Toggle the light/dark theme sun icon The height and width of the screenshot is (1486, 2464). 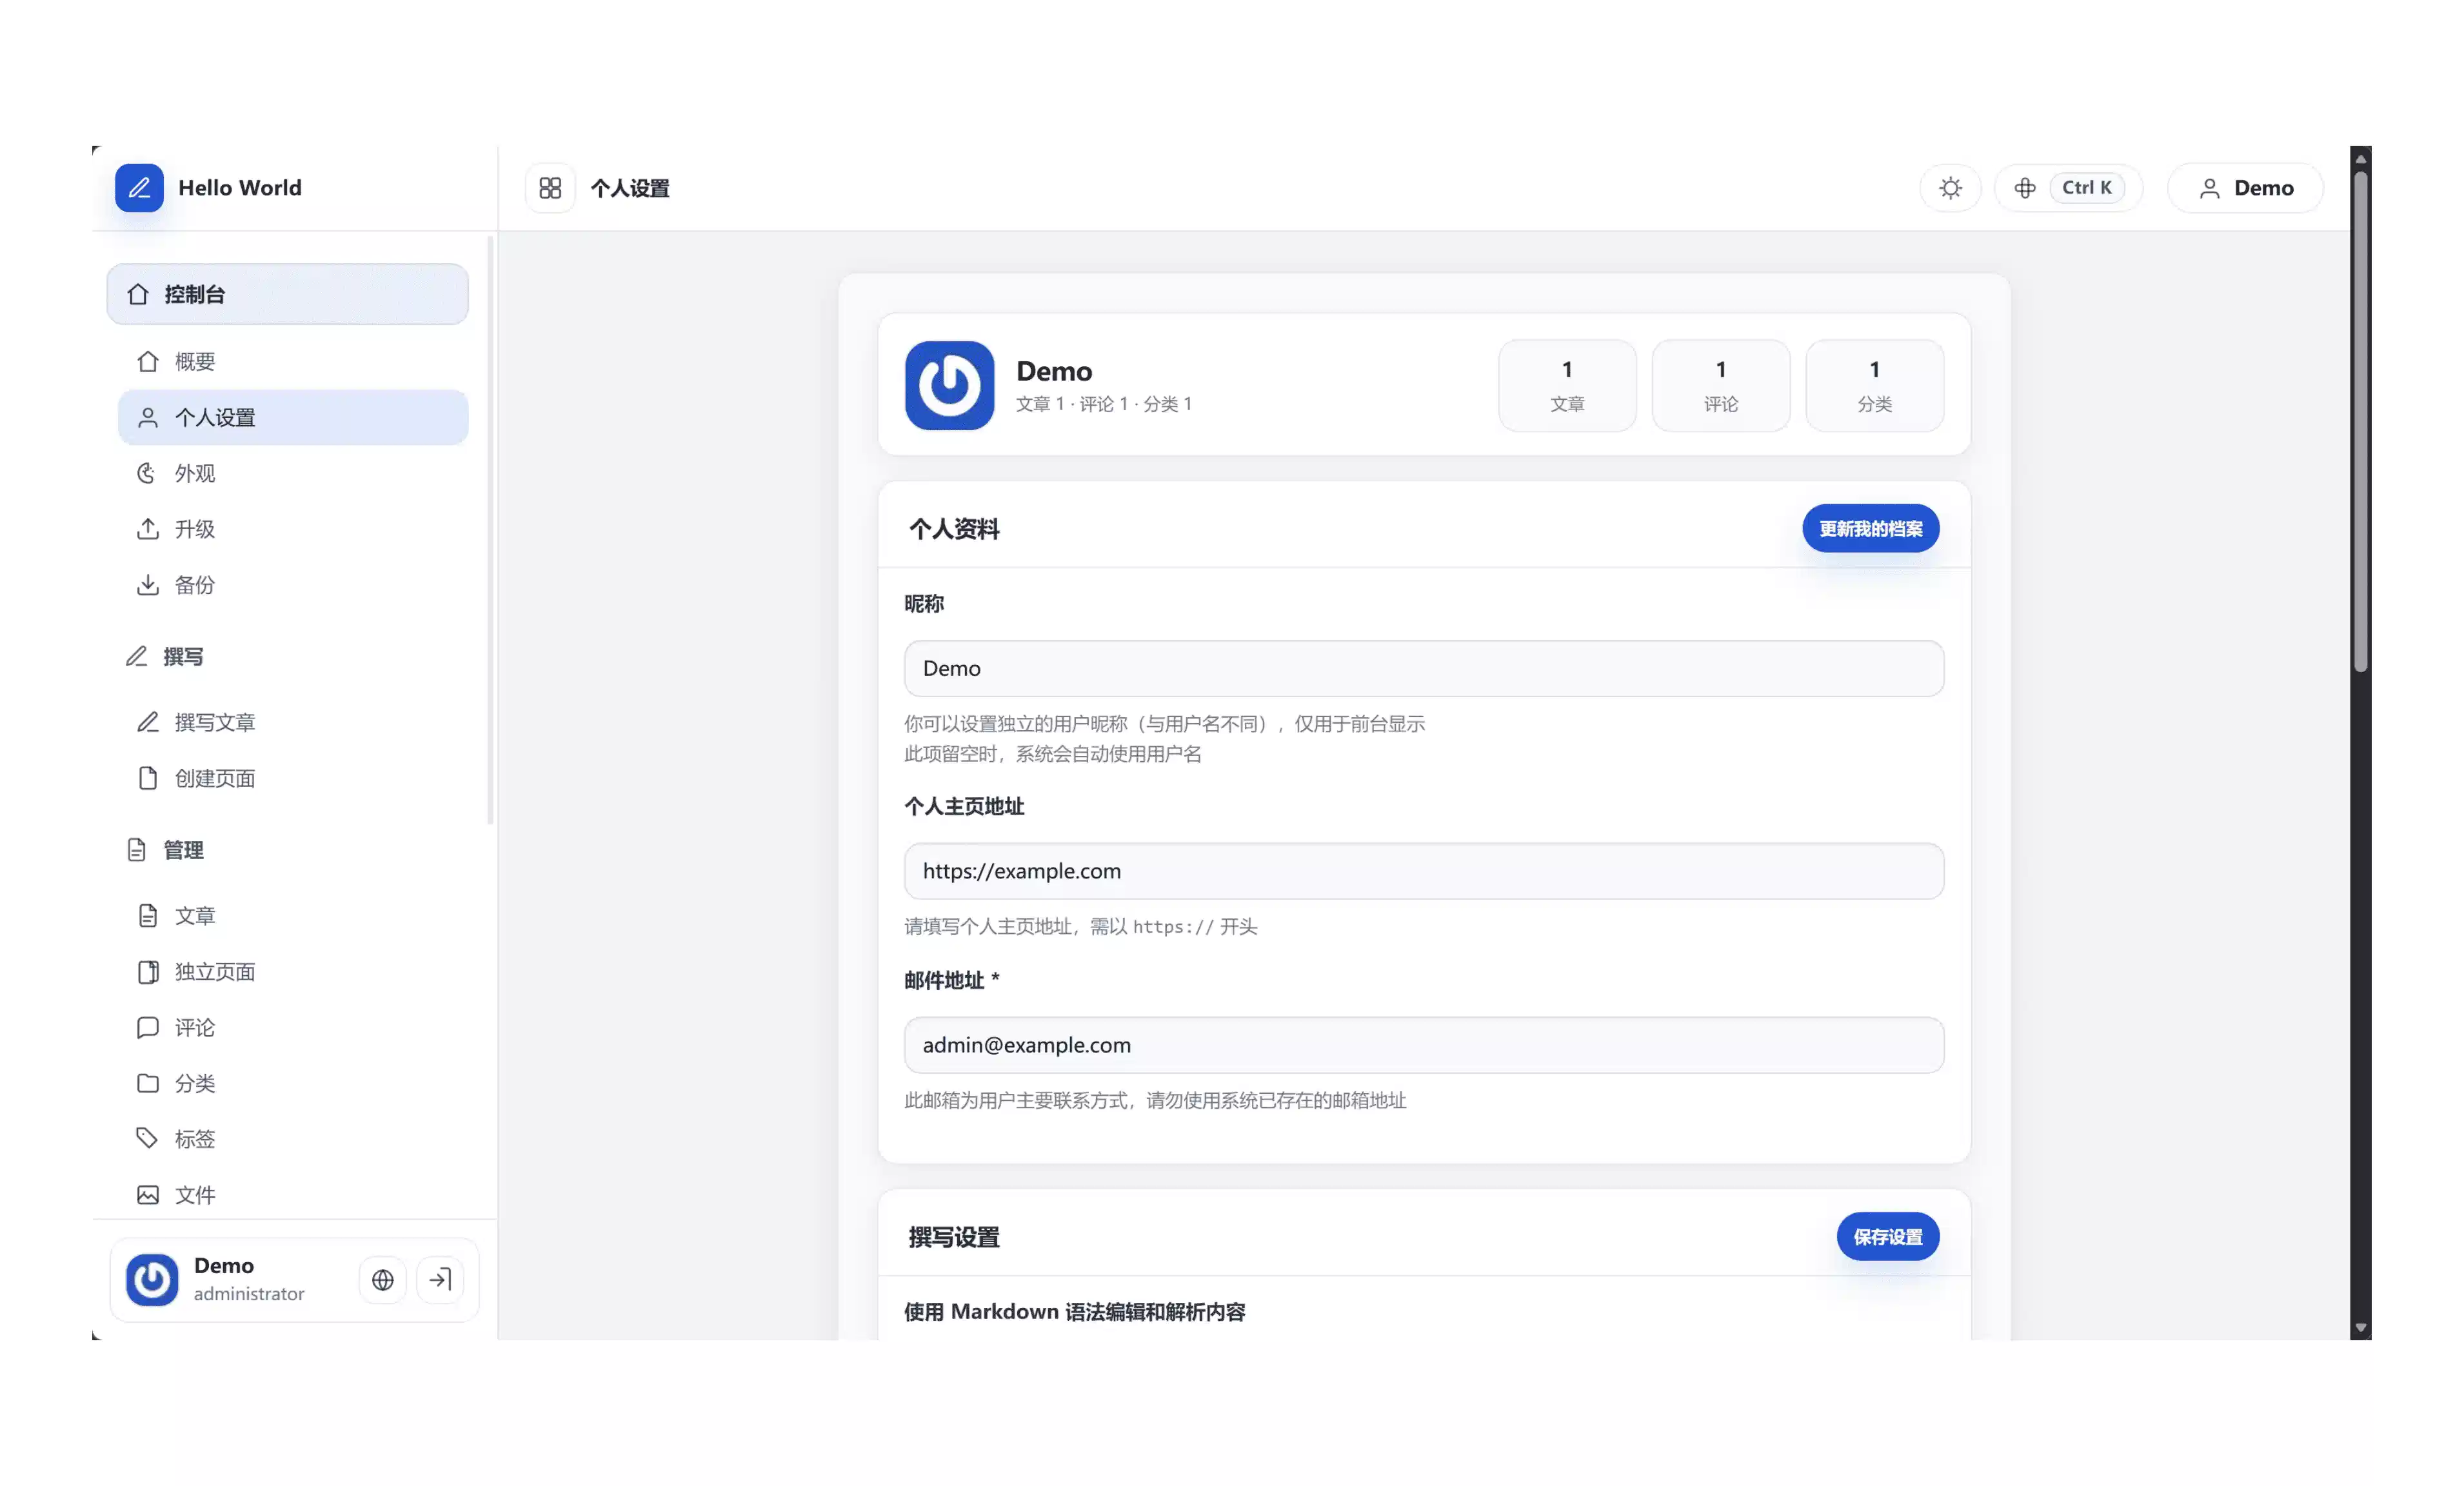[1950, 188]
